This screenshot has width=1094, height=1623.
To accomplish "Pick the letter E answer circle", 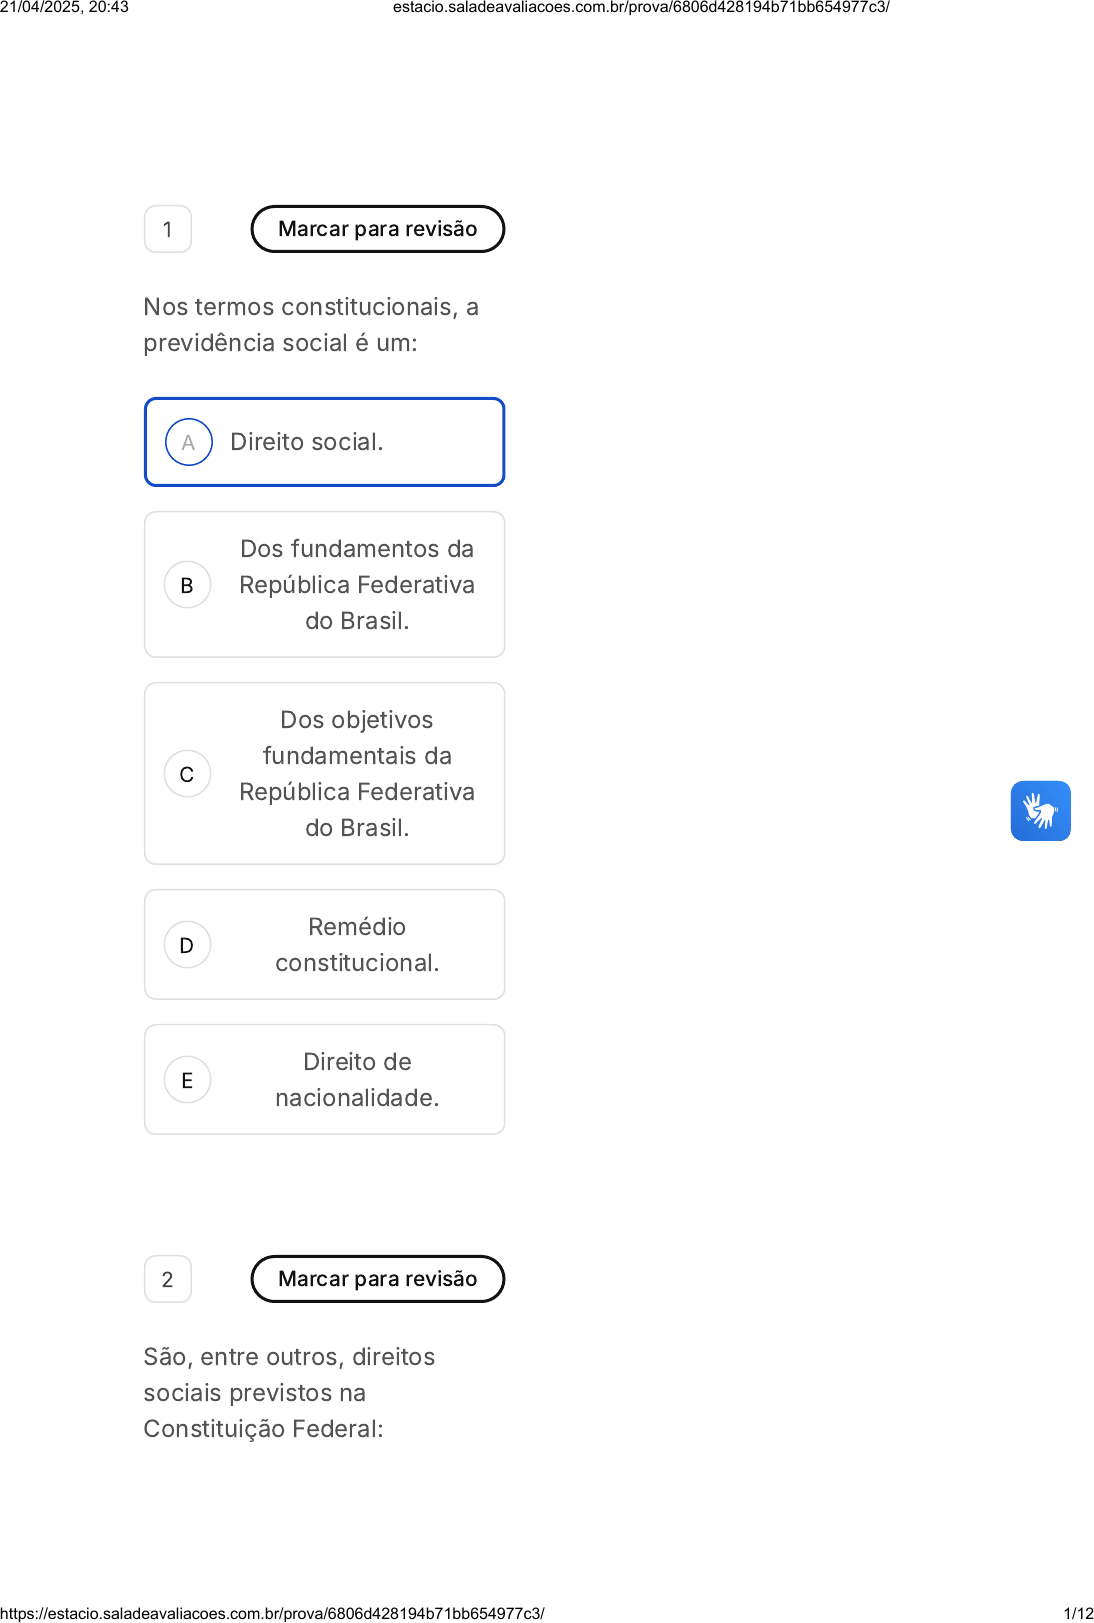I will point(187,1080).
